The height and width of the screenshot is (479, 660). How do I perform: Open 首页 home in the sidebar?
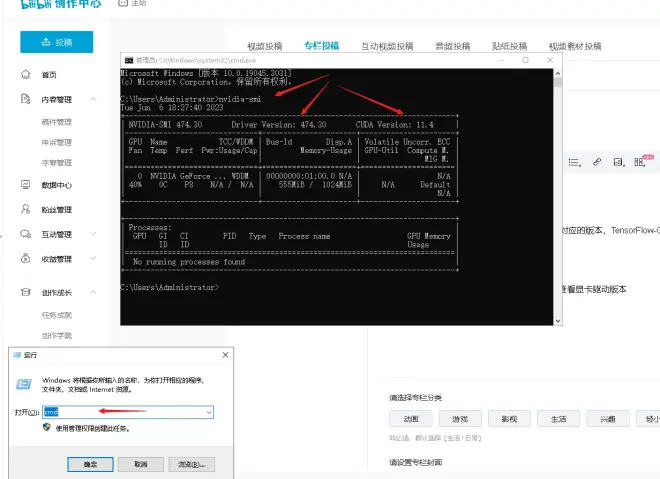(49, 75)
